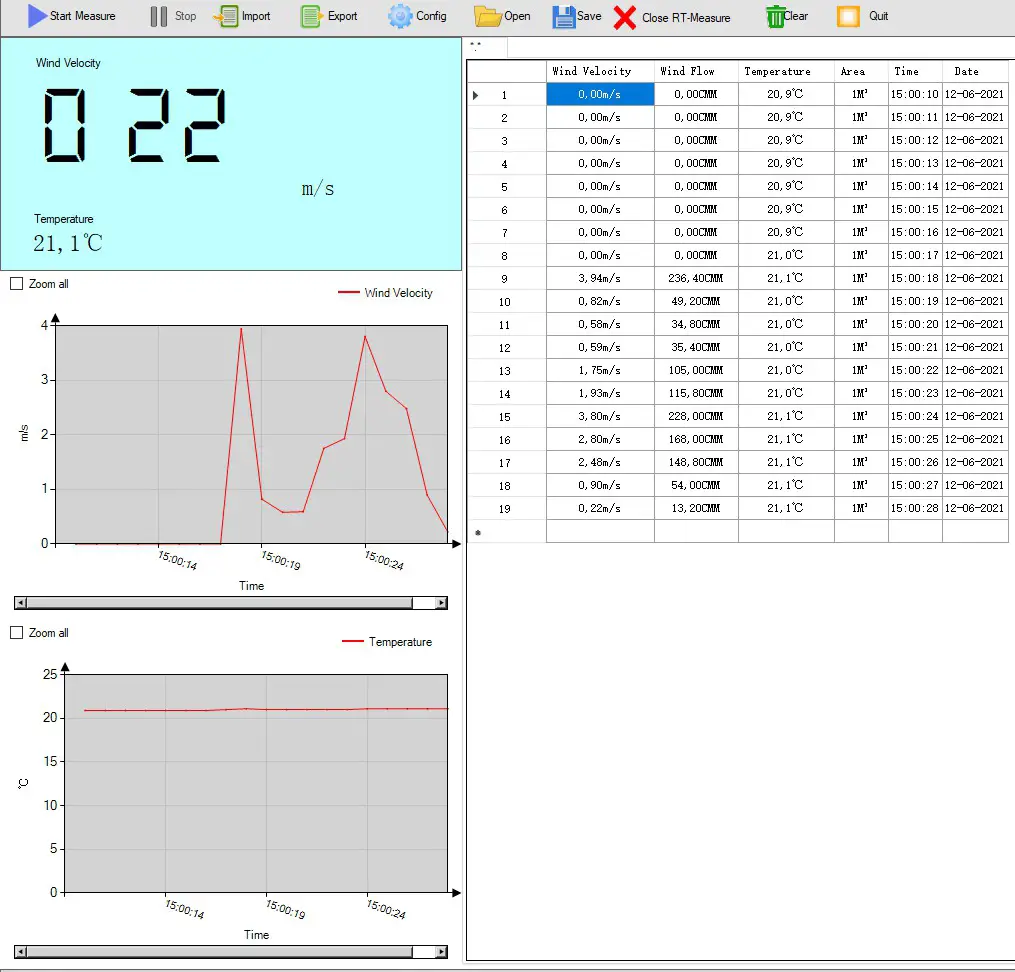This screenshot has height=972, width=1015.
Task: Click the Wind Velocity legend label
Action: click(x=400, y=293)
